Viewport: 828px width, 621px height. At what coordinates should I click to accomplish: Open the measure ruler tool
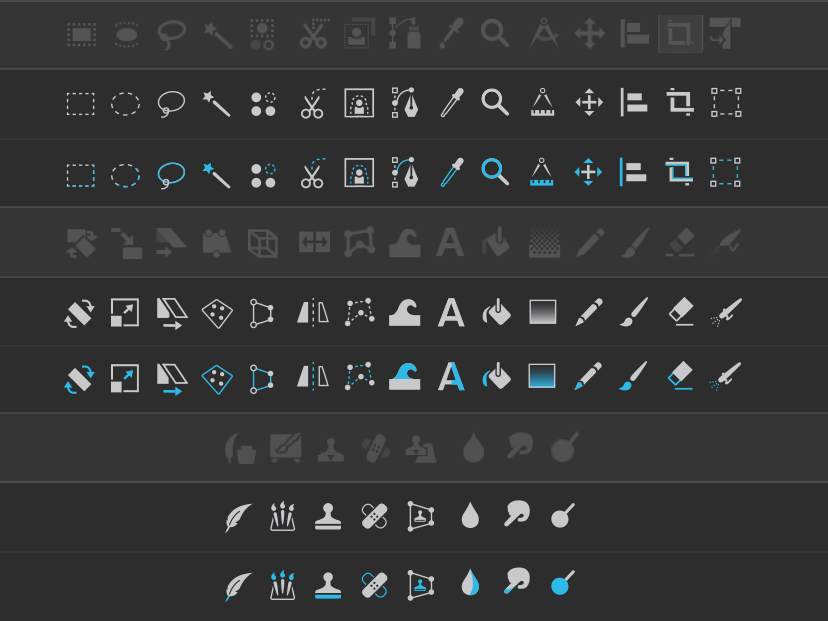[x=541, y=103]
